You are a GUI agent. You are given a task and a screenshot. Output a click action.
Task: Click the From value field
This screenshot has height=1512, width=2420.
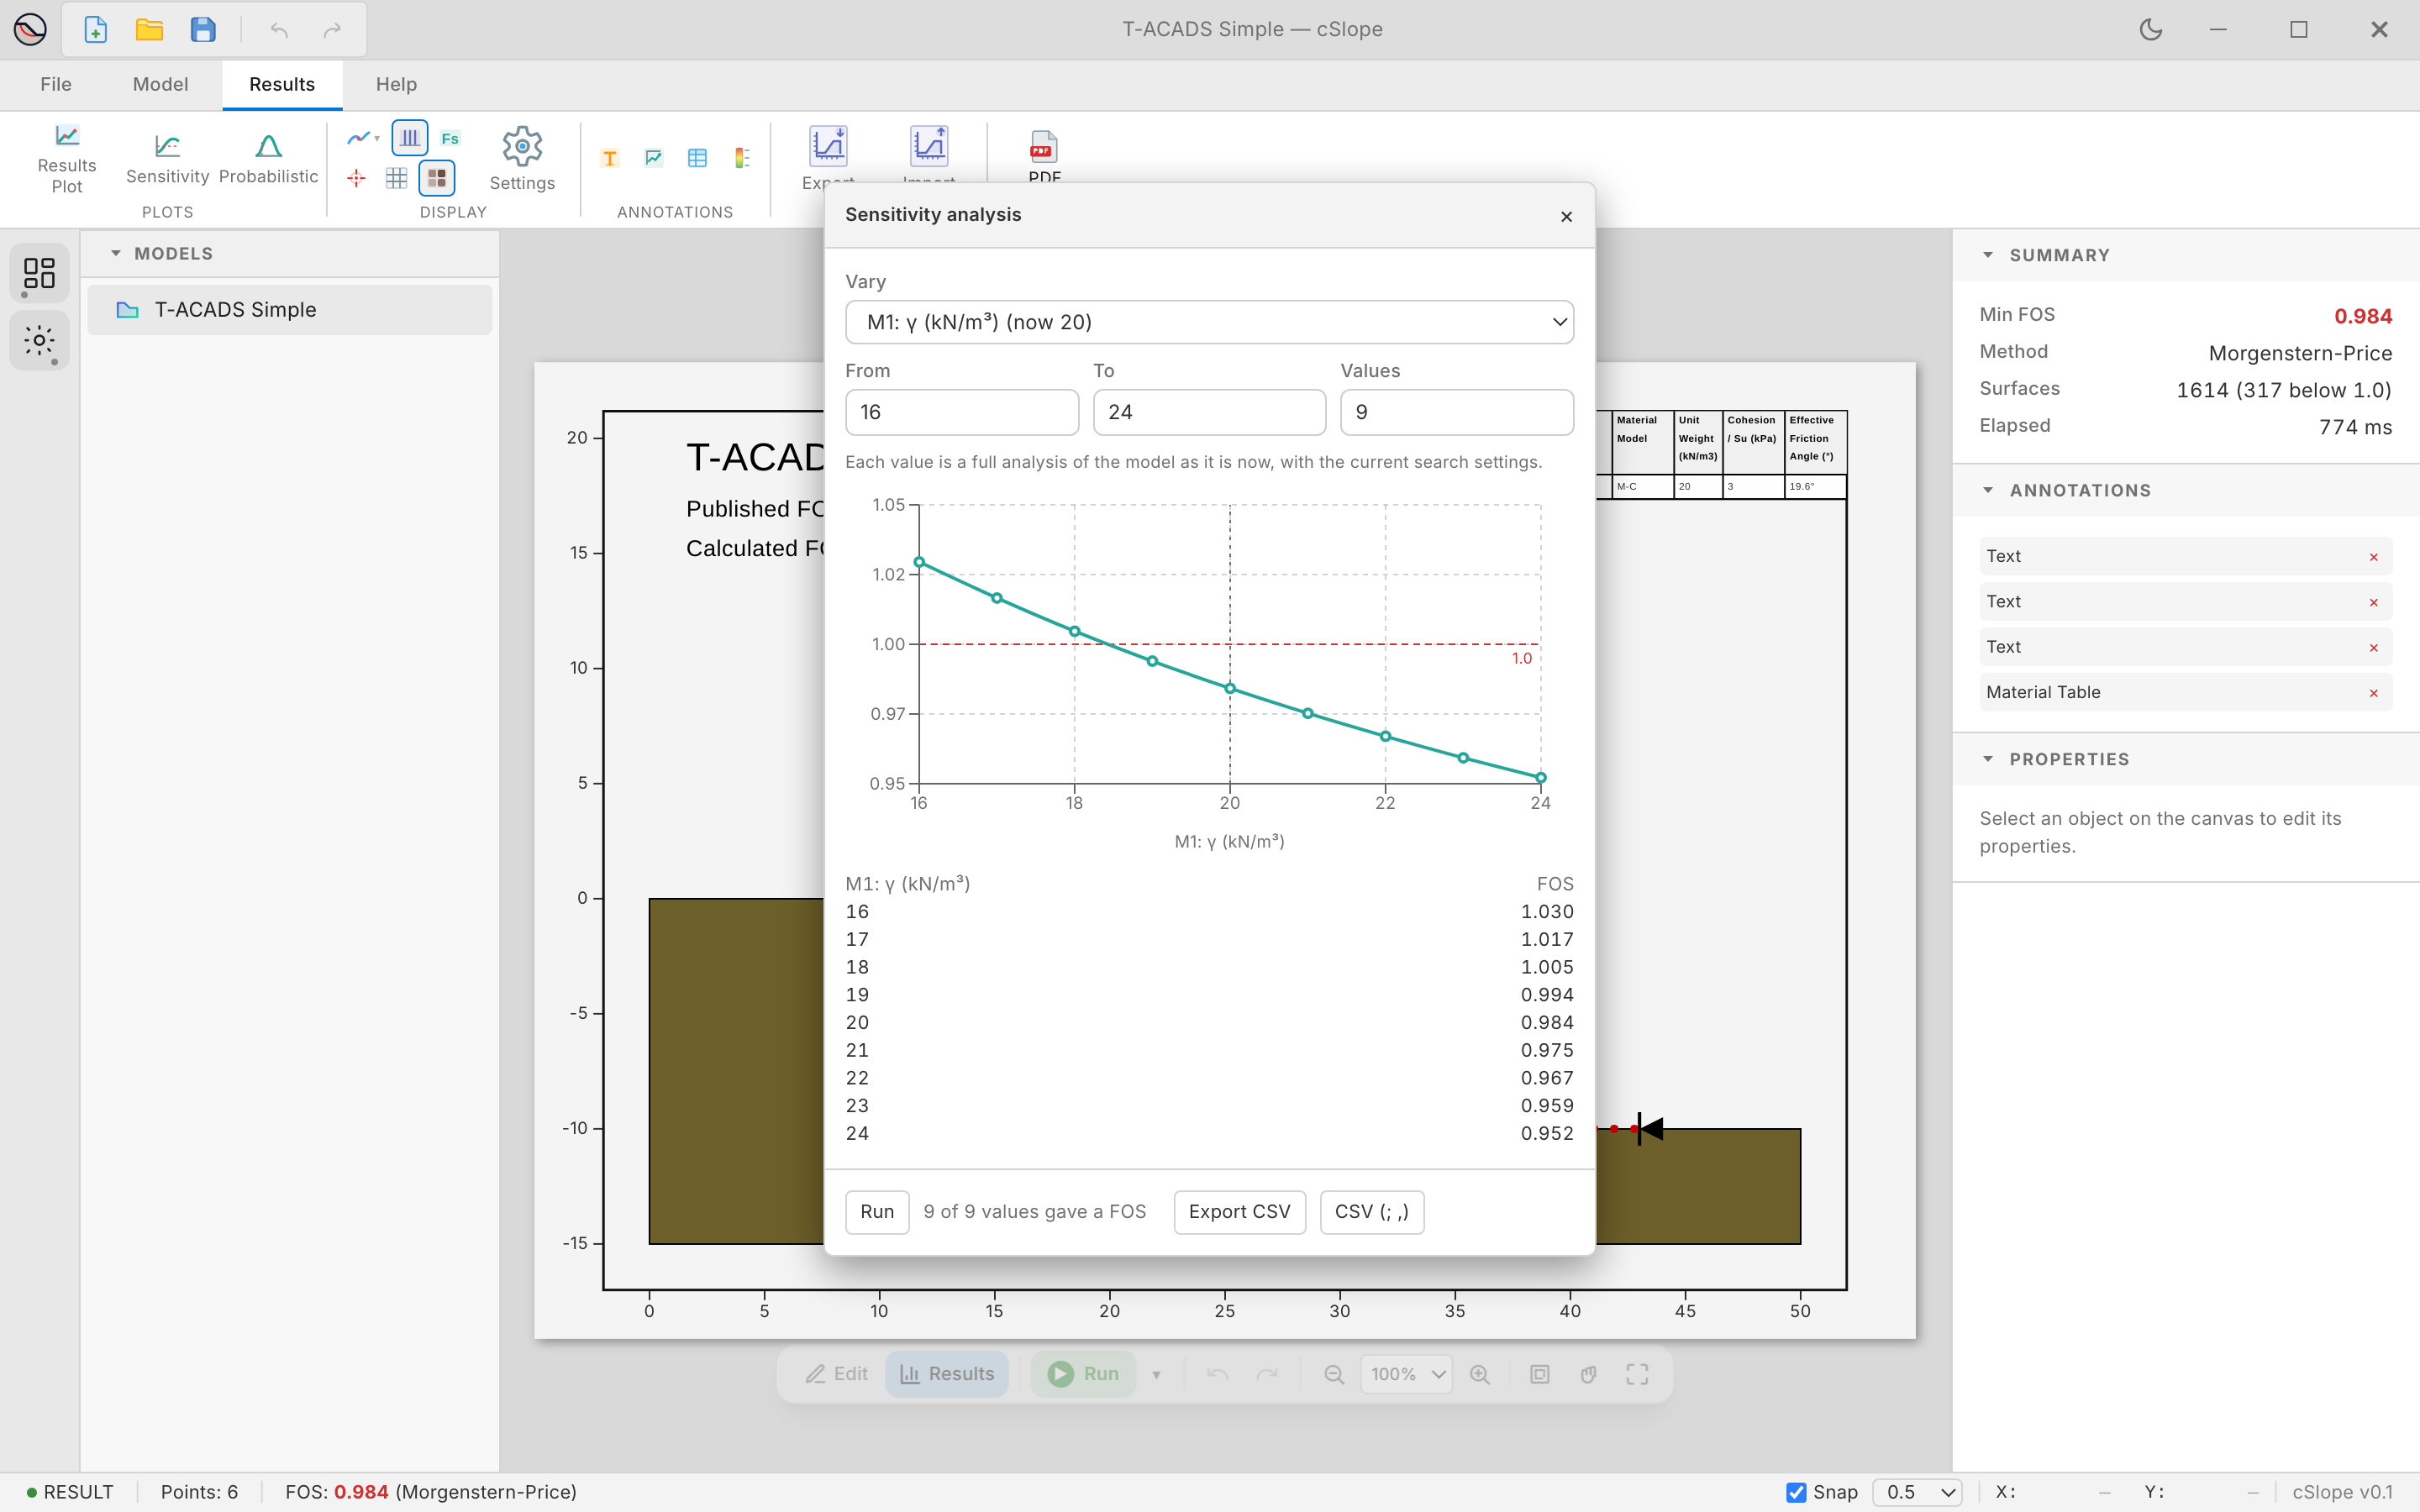click(961, 412)
